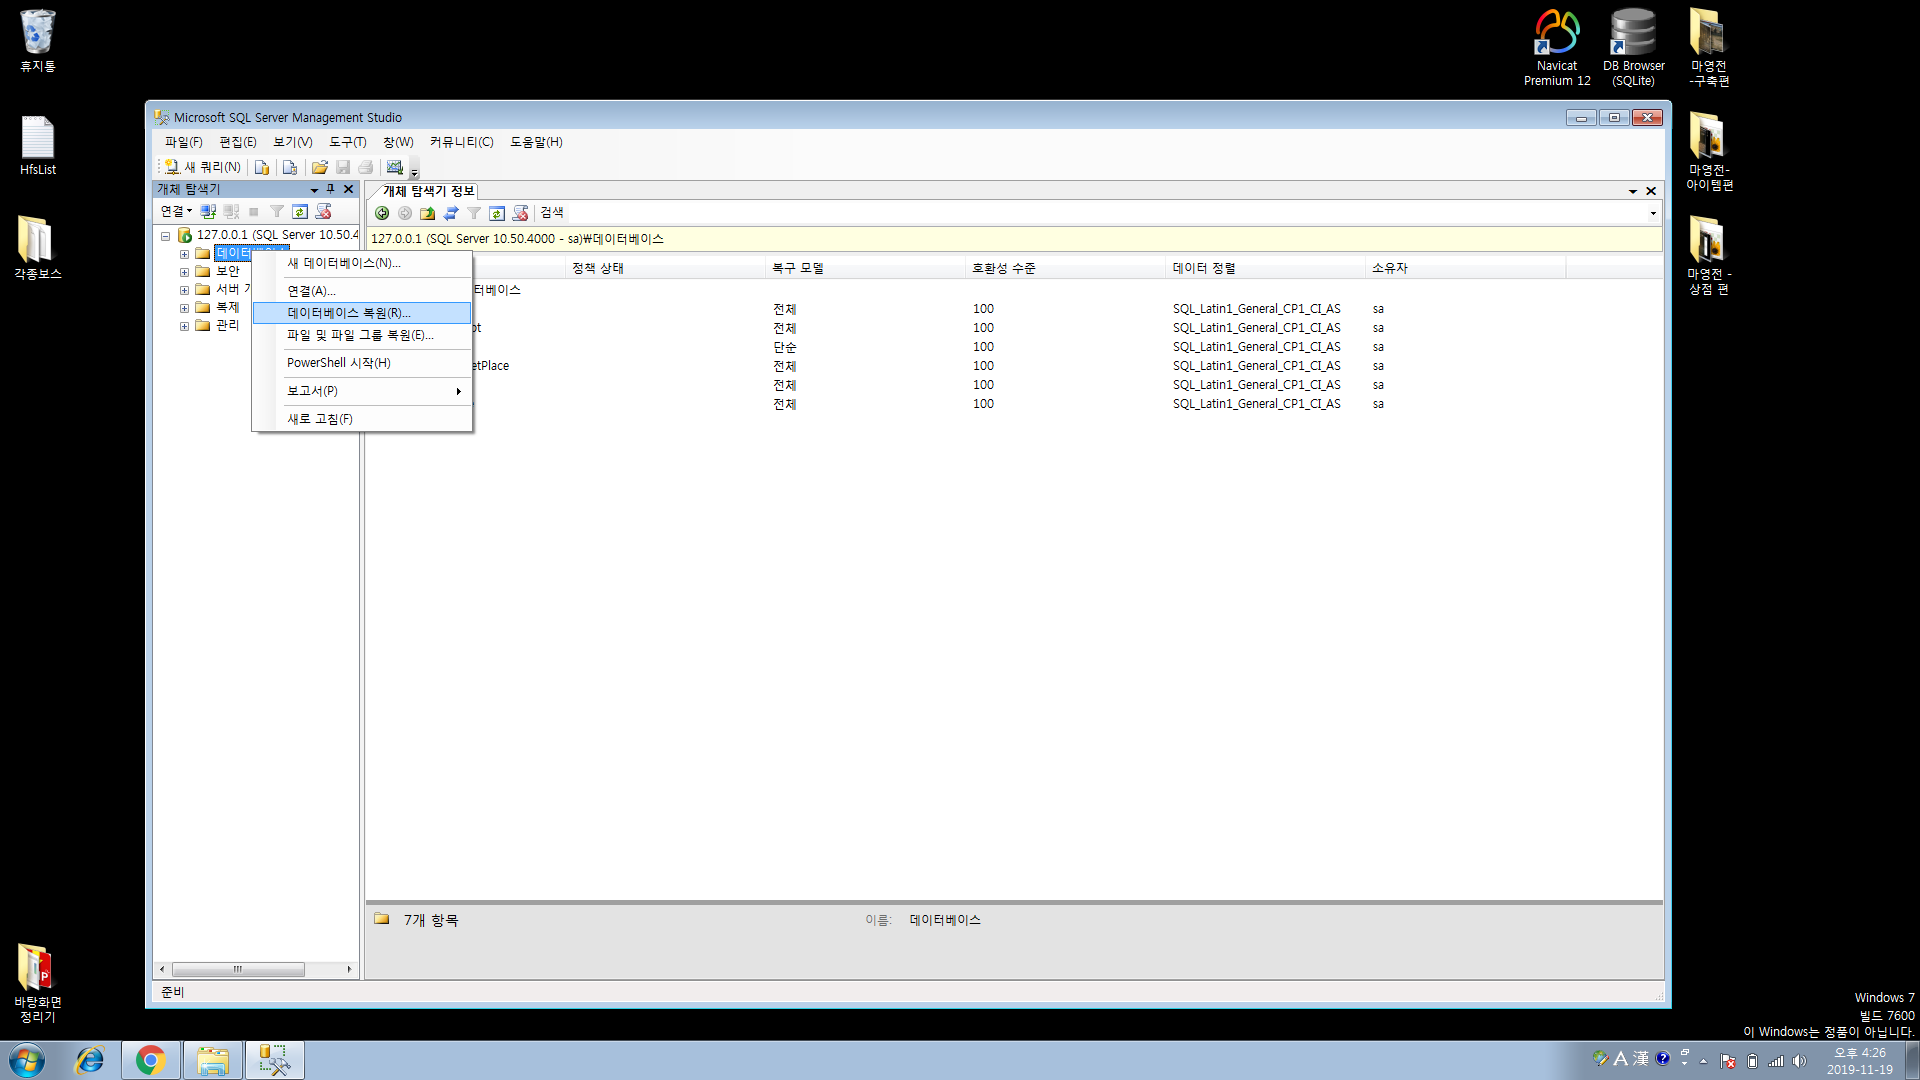1920x1080 pixels.
Task: Open the 창(W) menu
Action: 398,142
